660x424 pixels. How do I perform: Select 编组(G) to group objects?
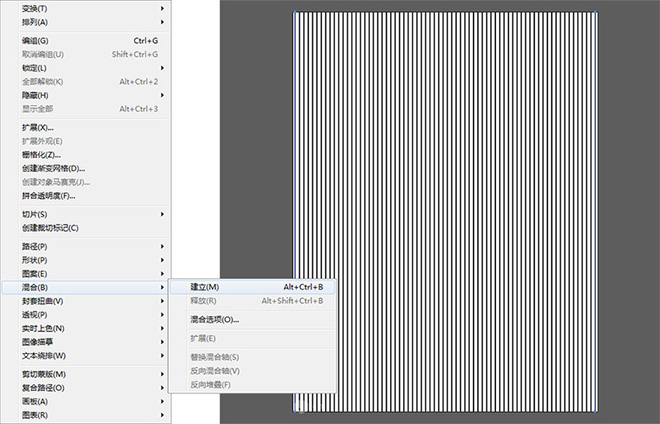36,40
